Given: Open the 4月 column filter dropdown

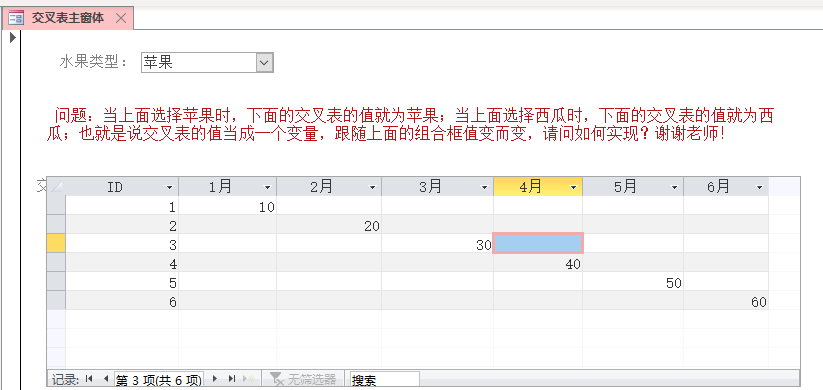Looking at the screenshot, I should (x=573, y=187).
